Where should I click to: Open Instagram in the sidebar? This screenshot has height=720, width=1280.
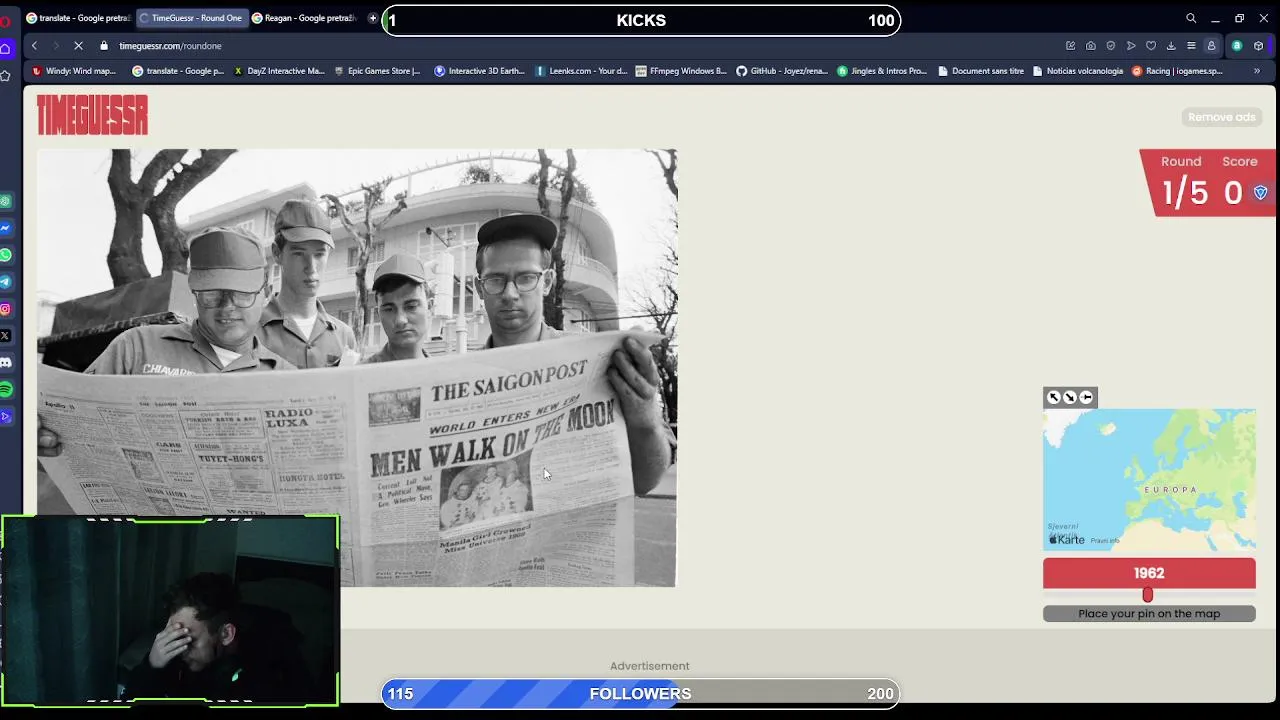[x=6, y=309]
